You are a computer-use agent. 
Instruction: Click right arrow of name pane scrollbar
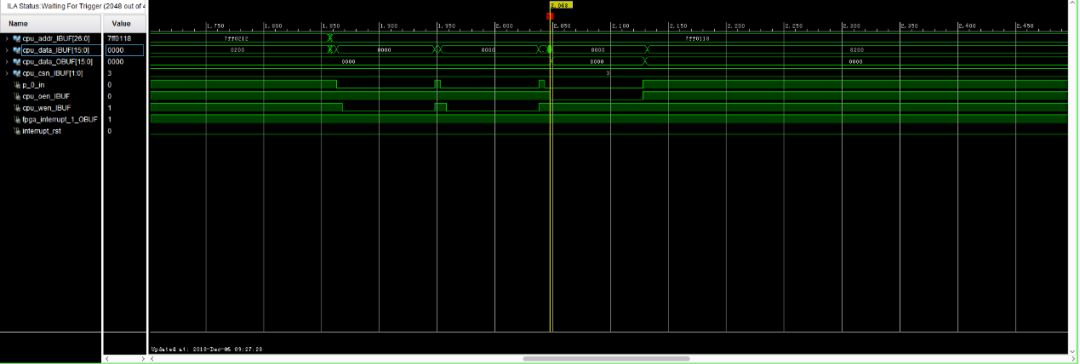(143, 358)
